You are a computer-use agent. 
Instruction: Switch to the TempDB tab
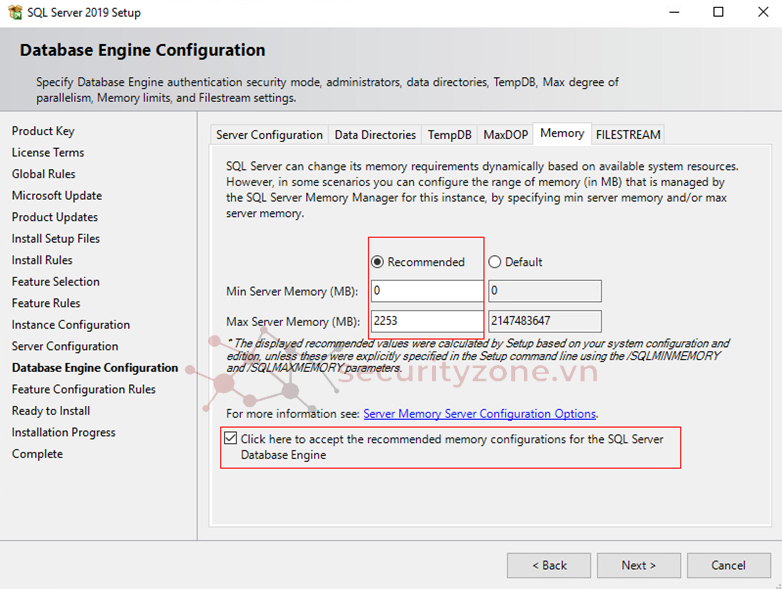coord(449,135)
